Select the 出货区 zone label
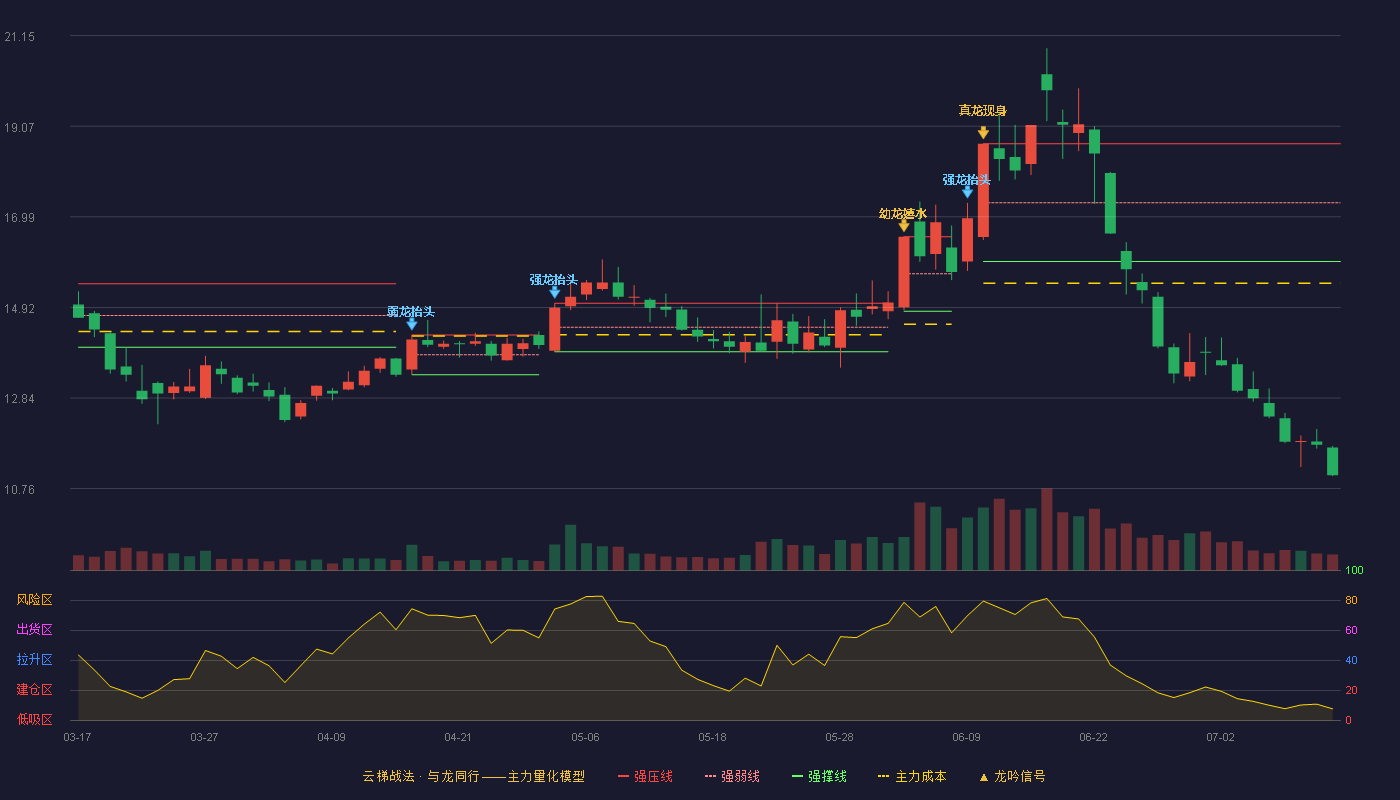 [x=34, y=630]
